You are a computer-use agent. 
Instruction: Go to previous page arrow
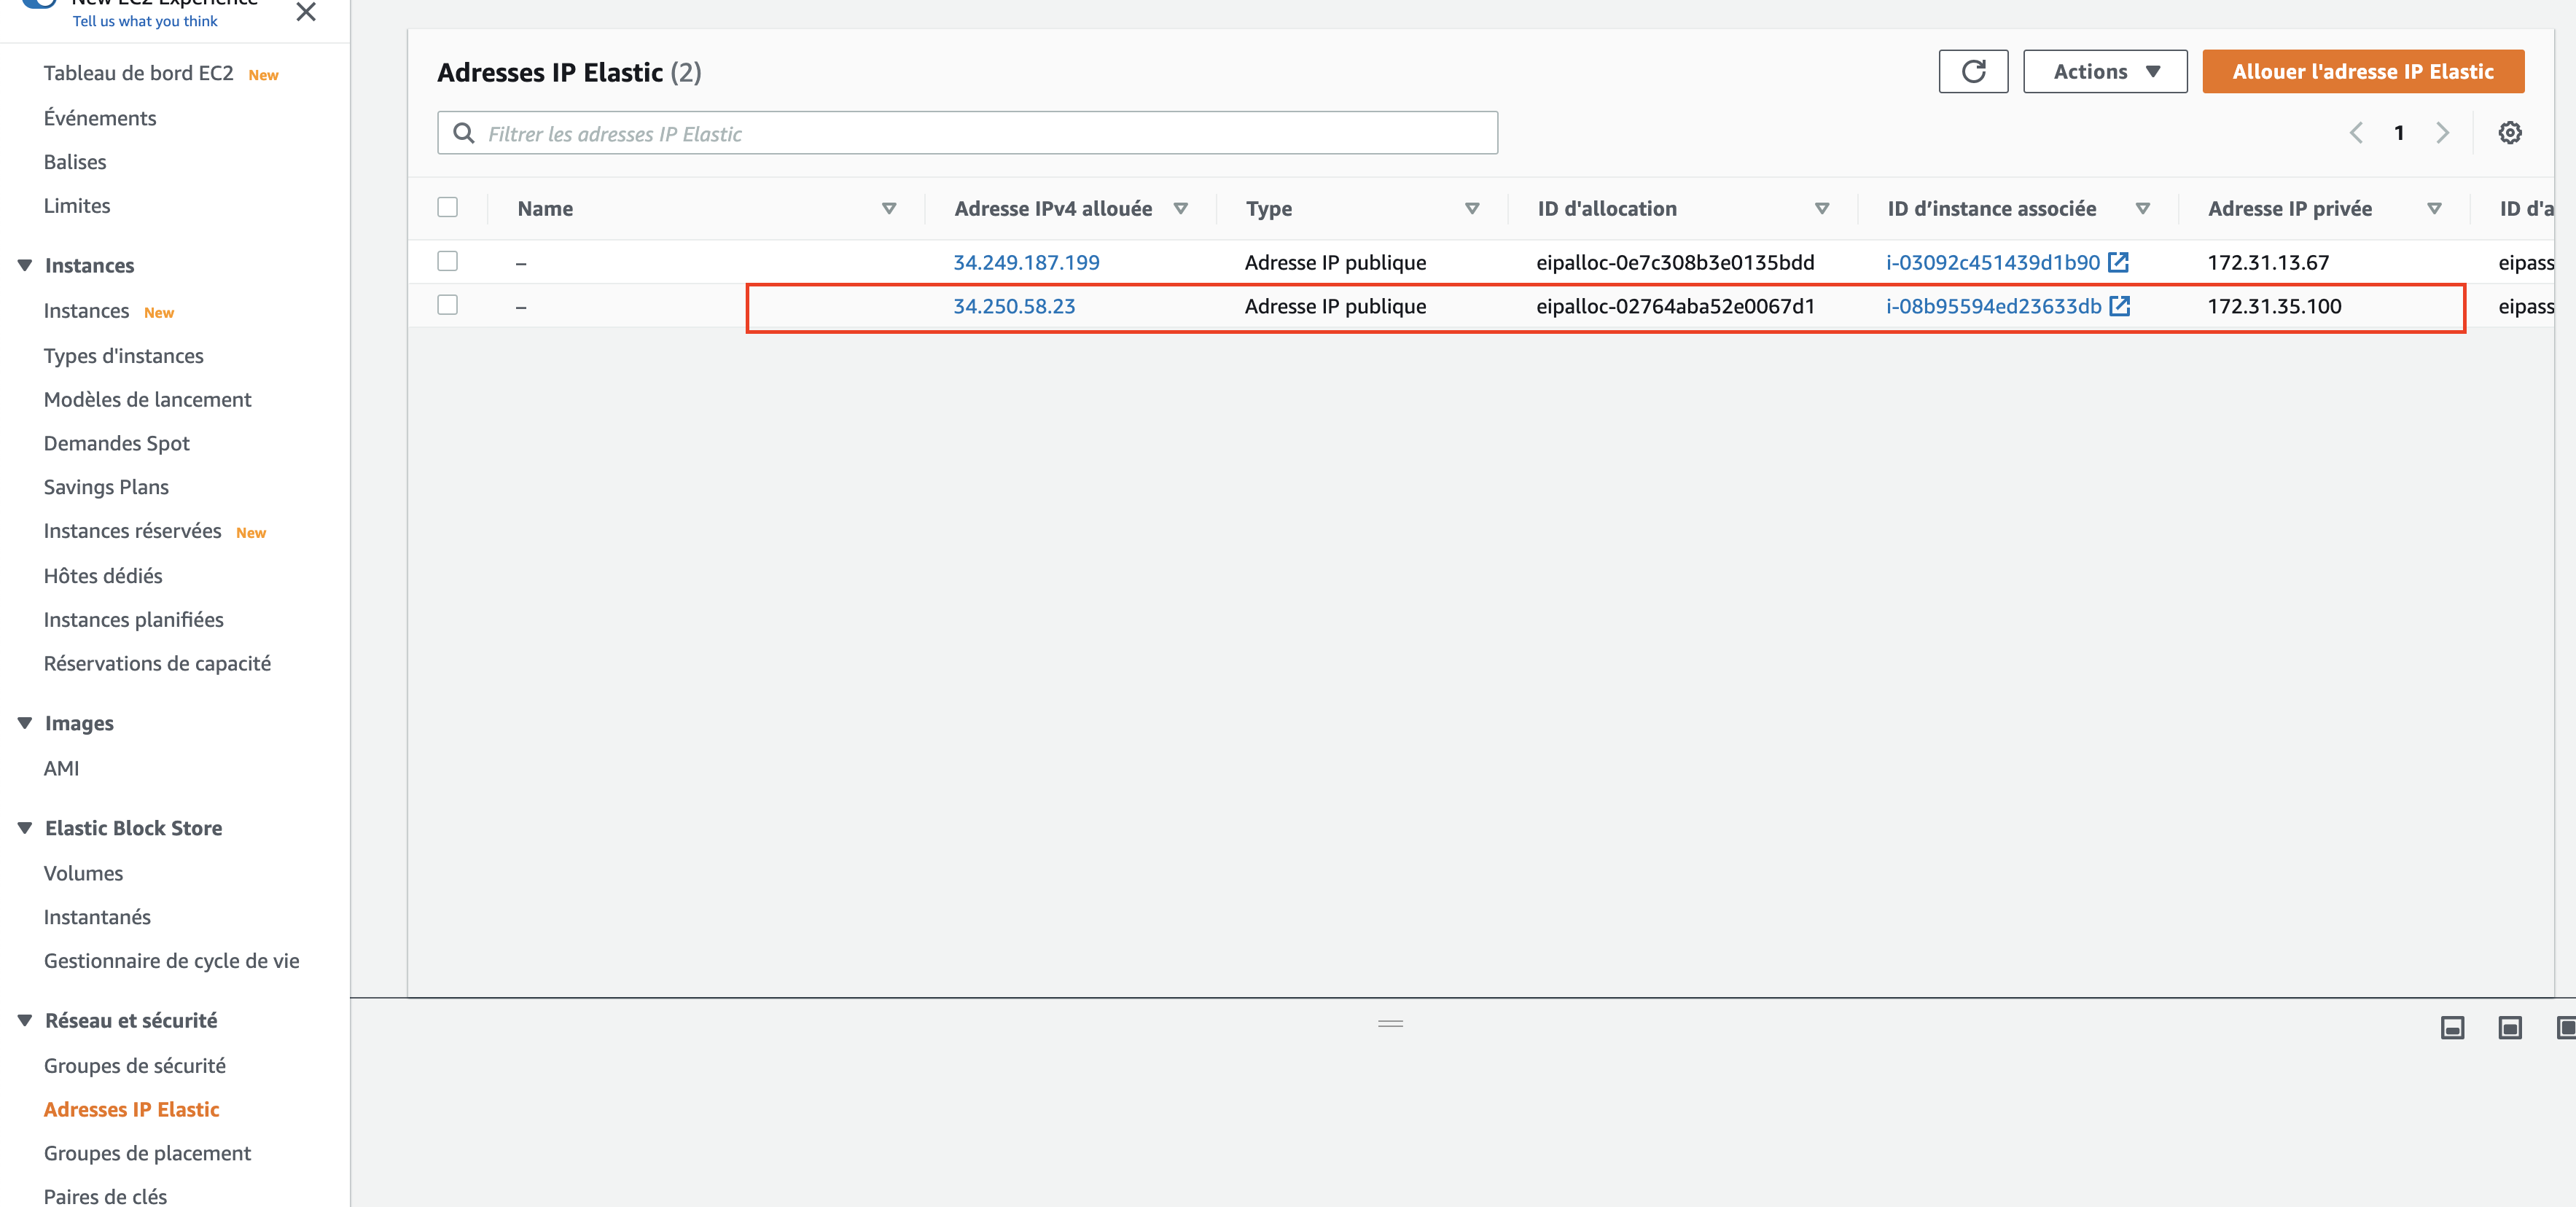click(x=2356, y=133)
